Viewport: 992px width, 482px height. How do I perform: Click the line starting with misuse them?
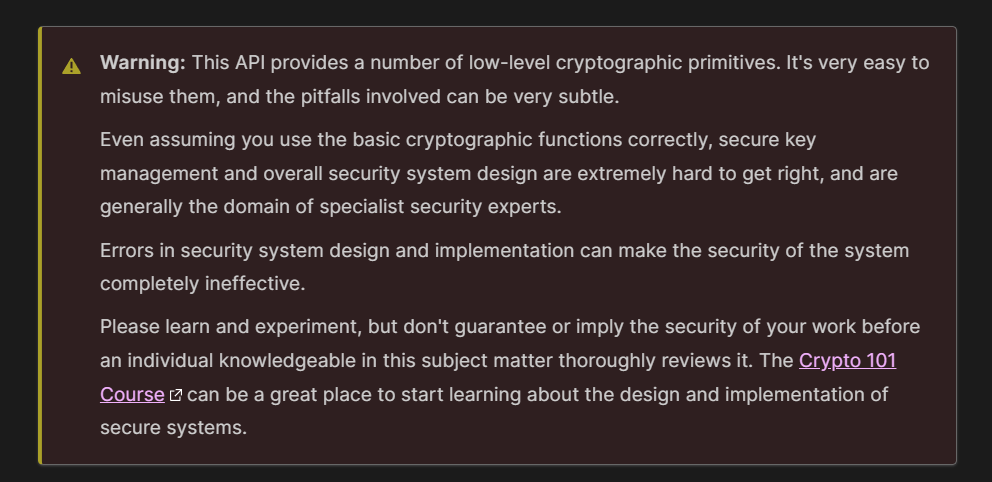click(359, 97)
